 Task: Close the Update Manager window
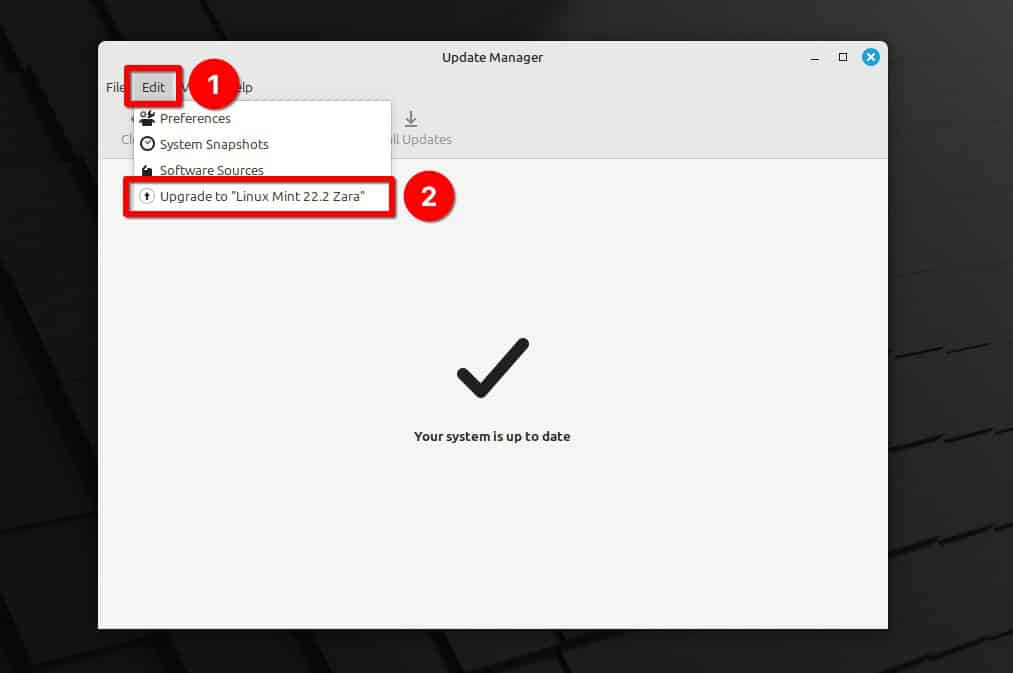[871, 57]
